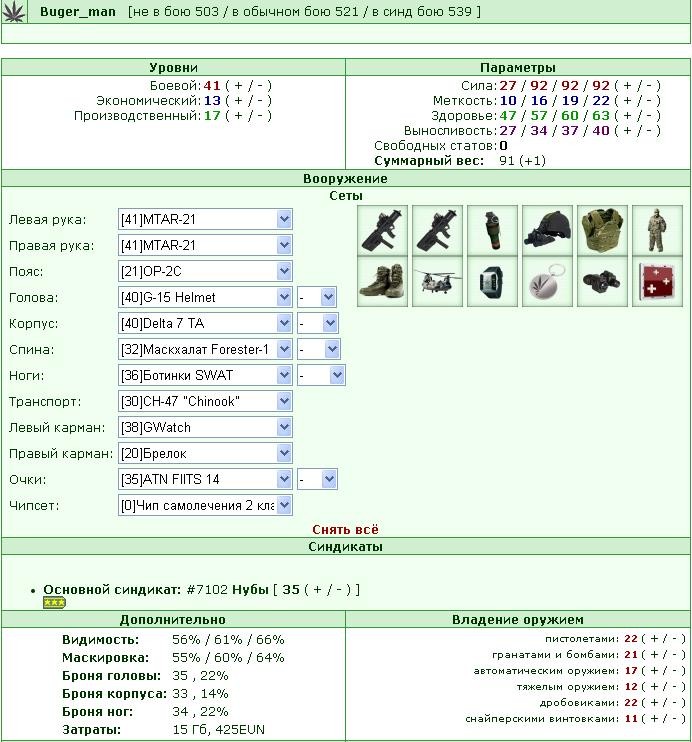The height and width of the screenshot is (742, 692).
Task: Open the Правый карман Брелок dropdown
Action: pos(205,454)
